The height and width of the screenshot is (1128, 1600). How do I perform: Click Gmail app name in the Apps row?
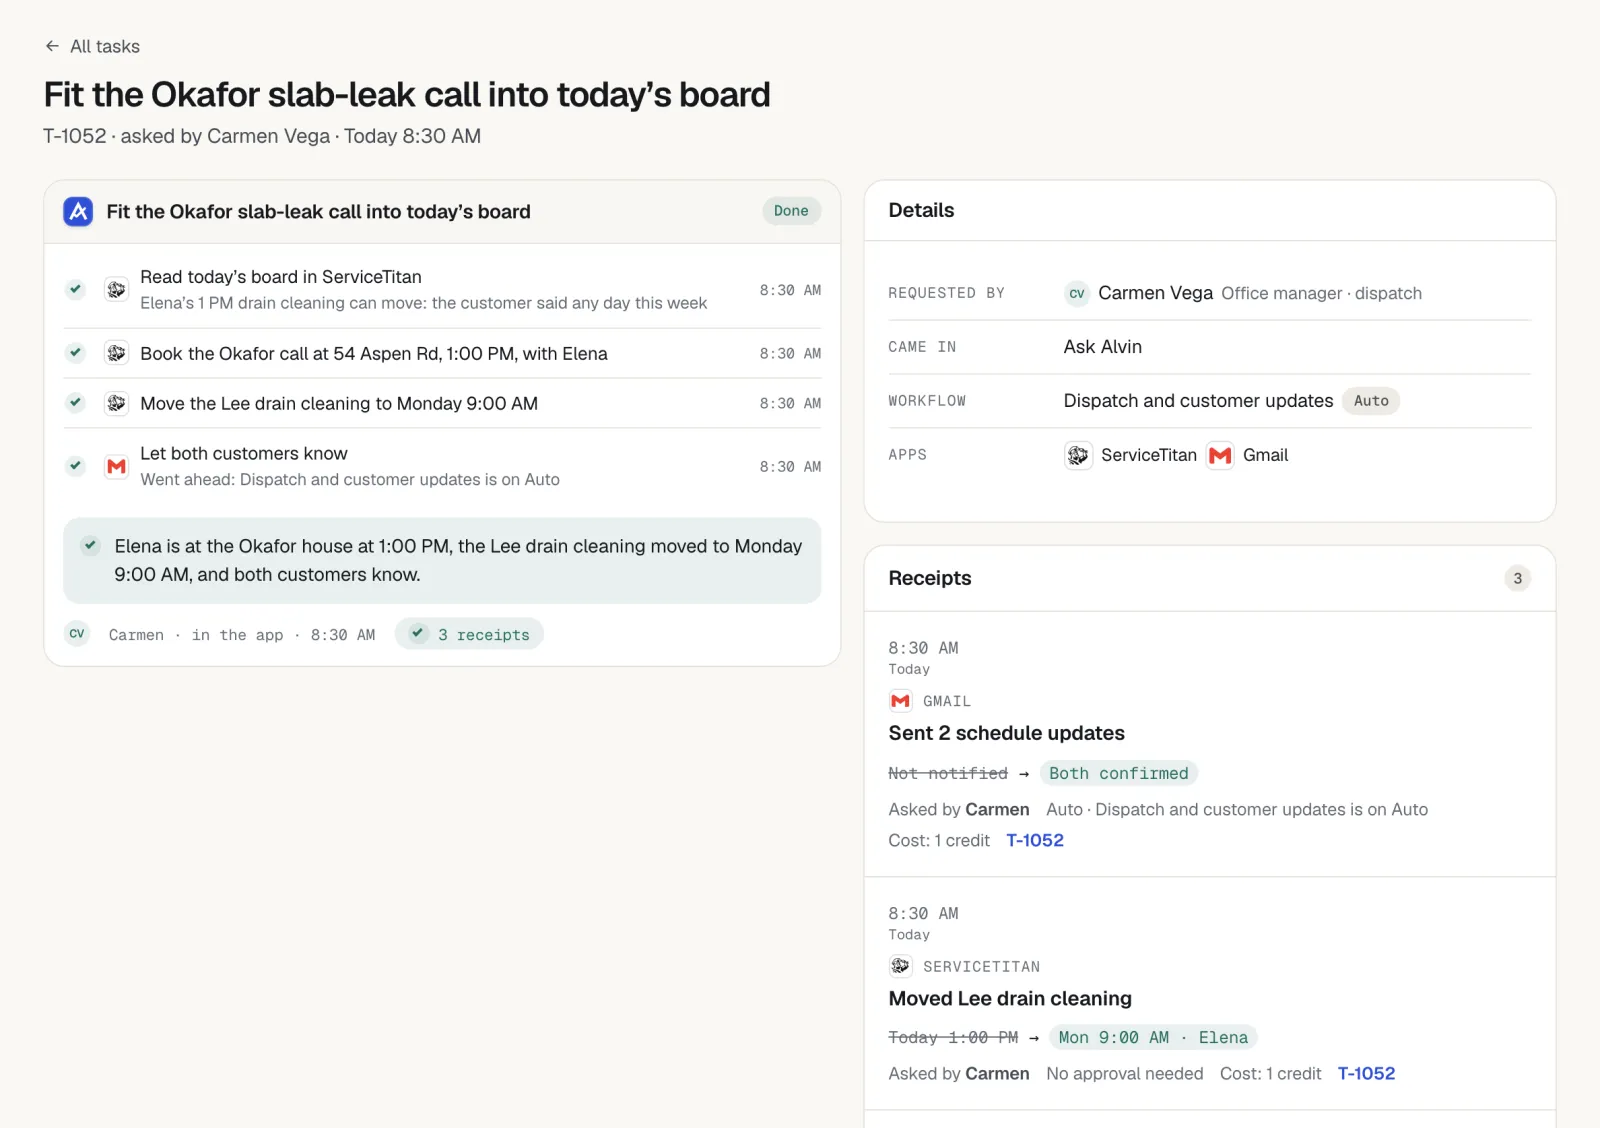1265,455
